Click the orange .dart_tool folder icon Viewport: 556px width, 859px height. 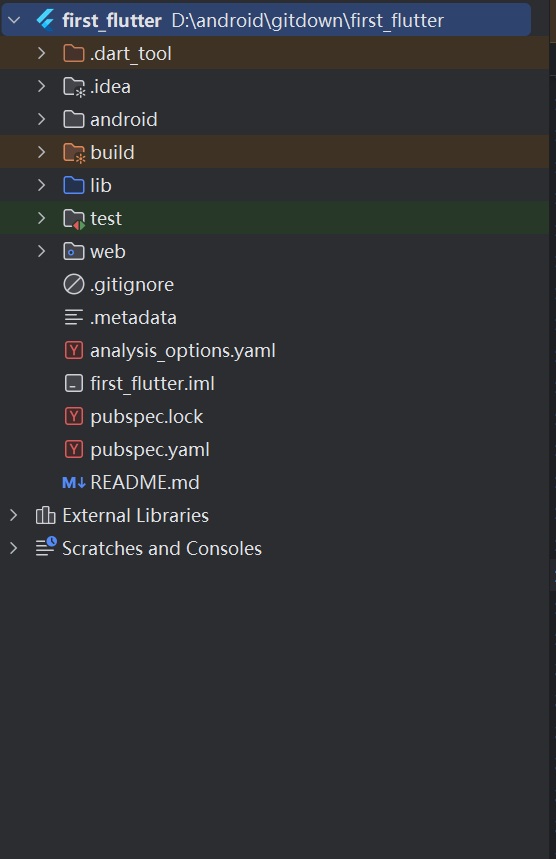point(73,54)
